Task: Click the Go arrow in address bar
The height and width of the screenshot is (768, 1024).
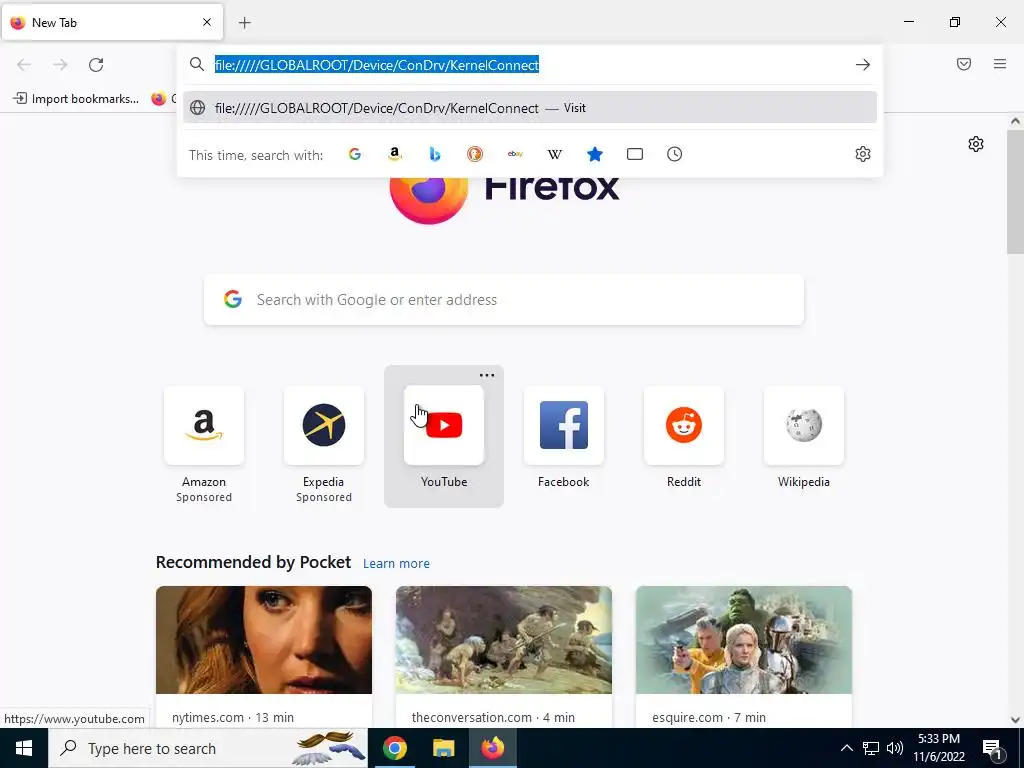Action: tap(863, 65)
